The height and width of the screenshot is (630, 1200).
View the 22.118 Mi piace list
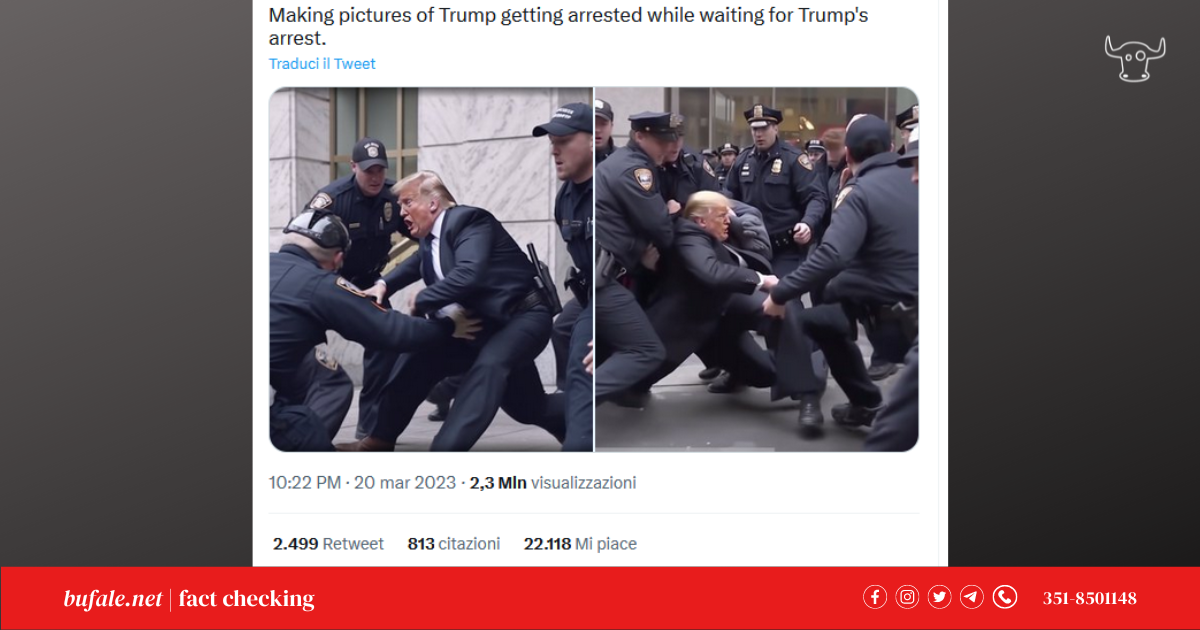pyautogui.click(x=580, y=544)
